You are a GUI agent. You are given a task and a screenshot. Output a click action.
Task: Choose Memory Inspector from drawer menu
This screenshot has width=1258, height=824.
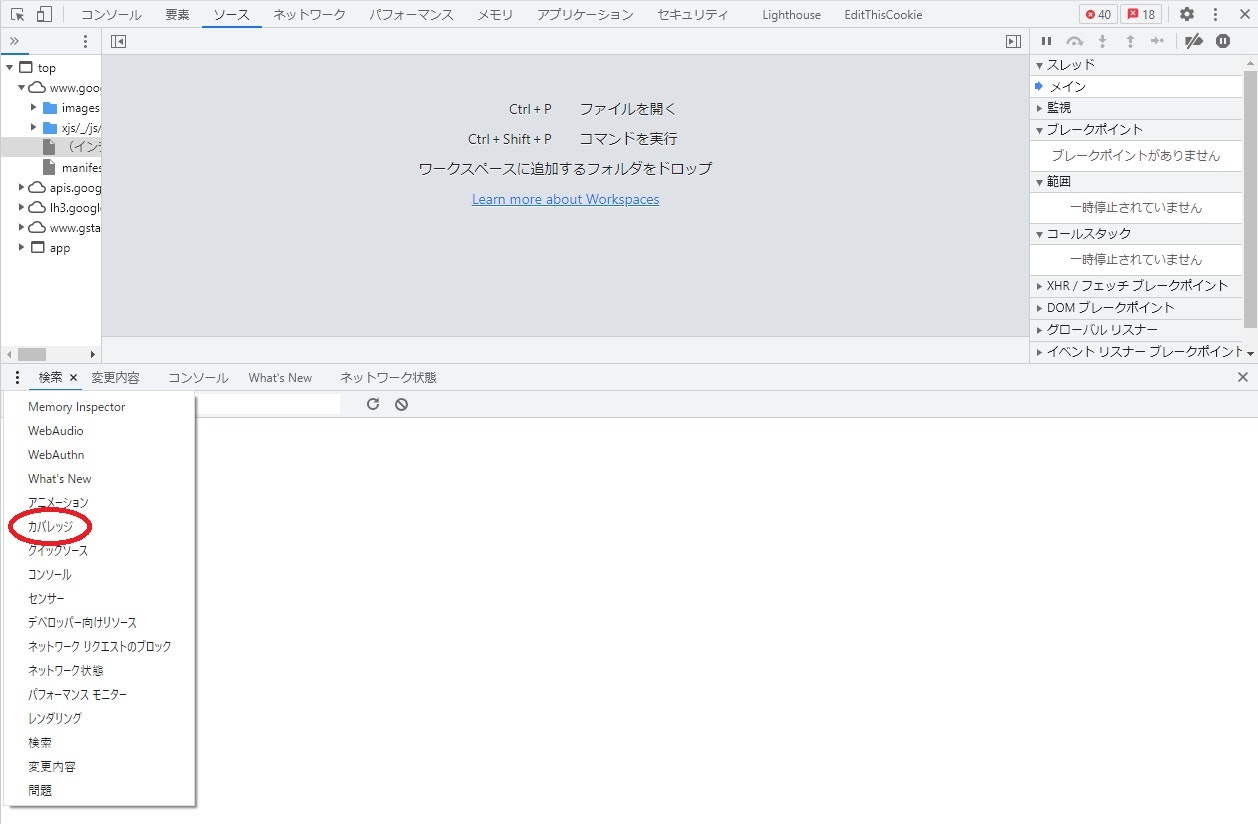77,407
